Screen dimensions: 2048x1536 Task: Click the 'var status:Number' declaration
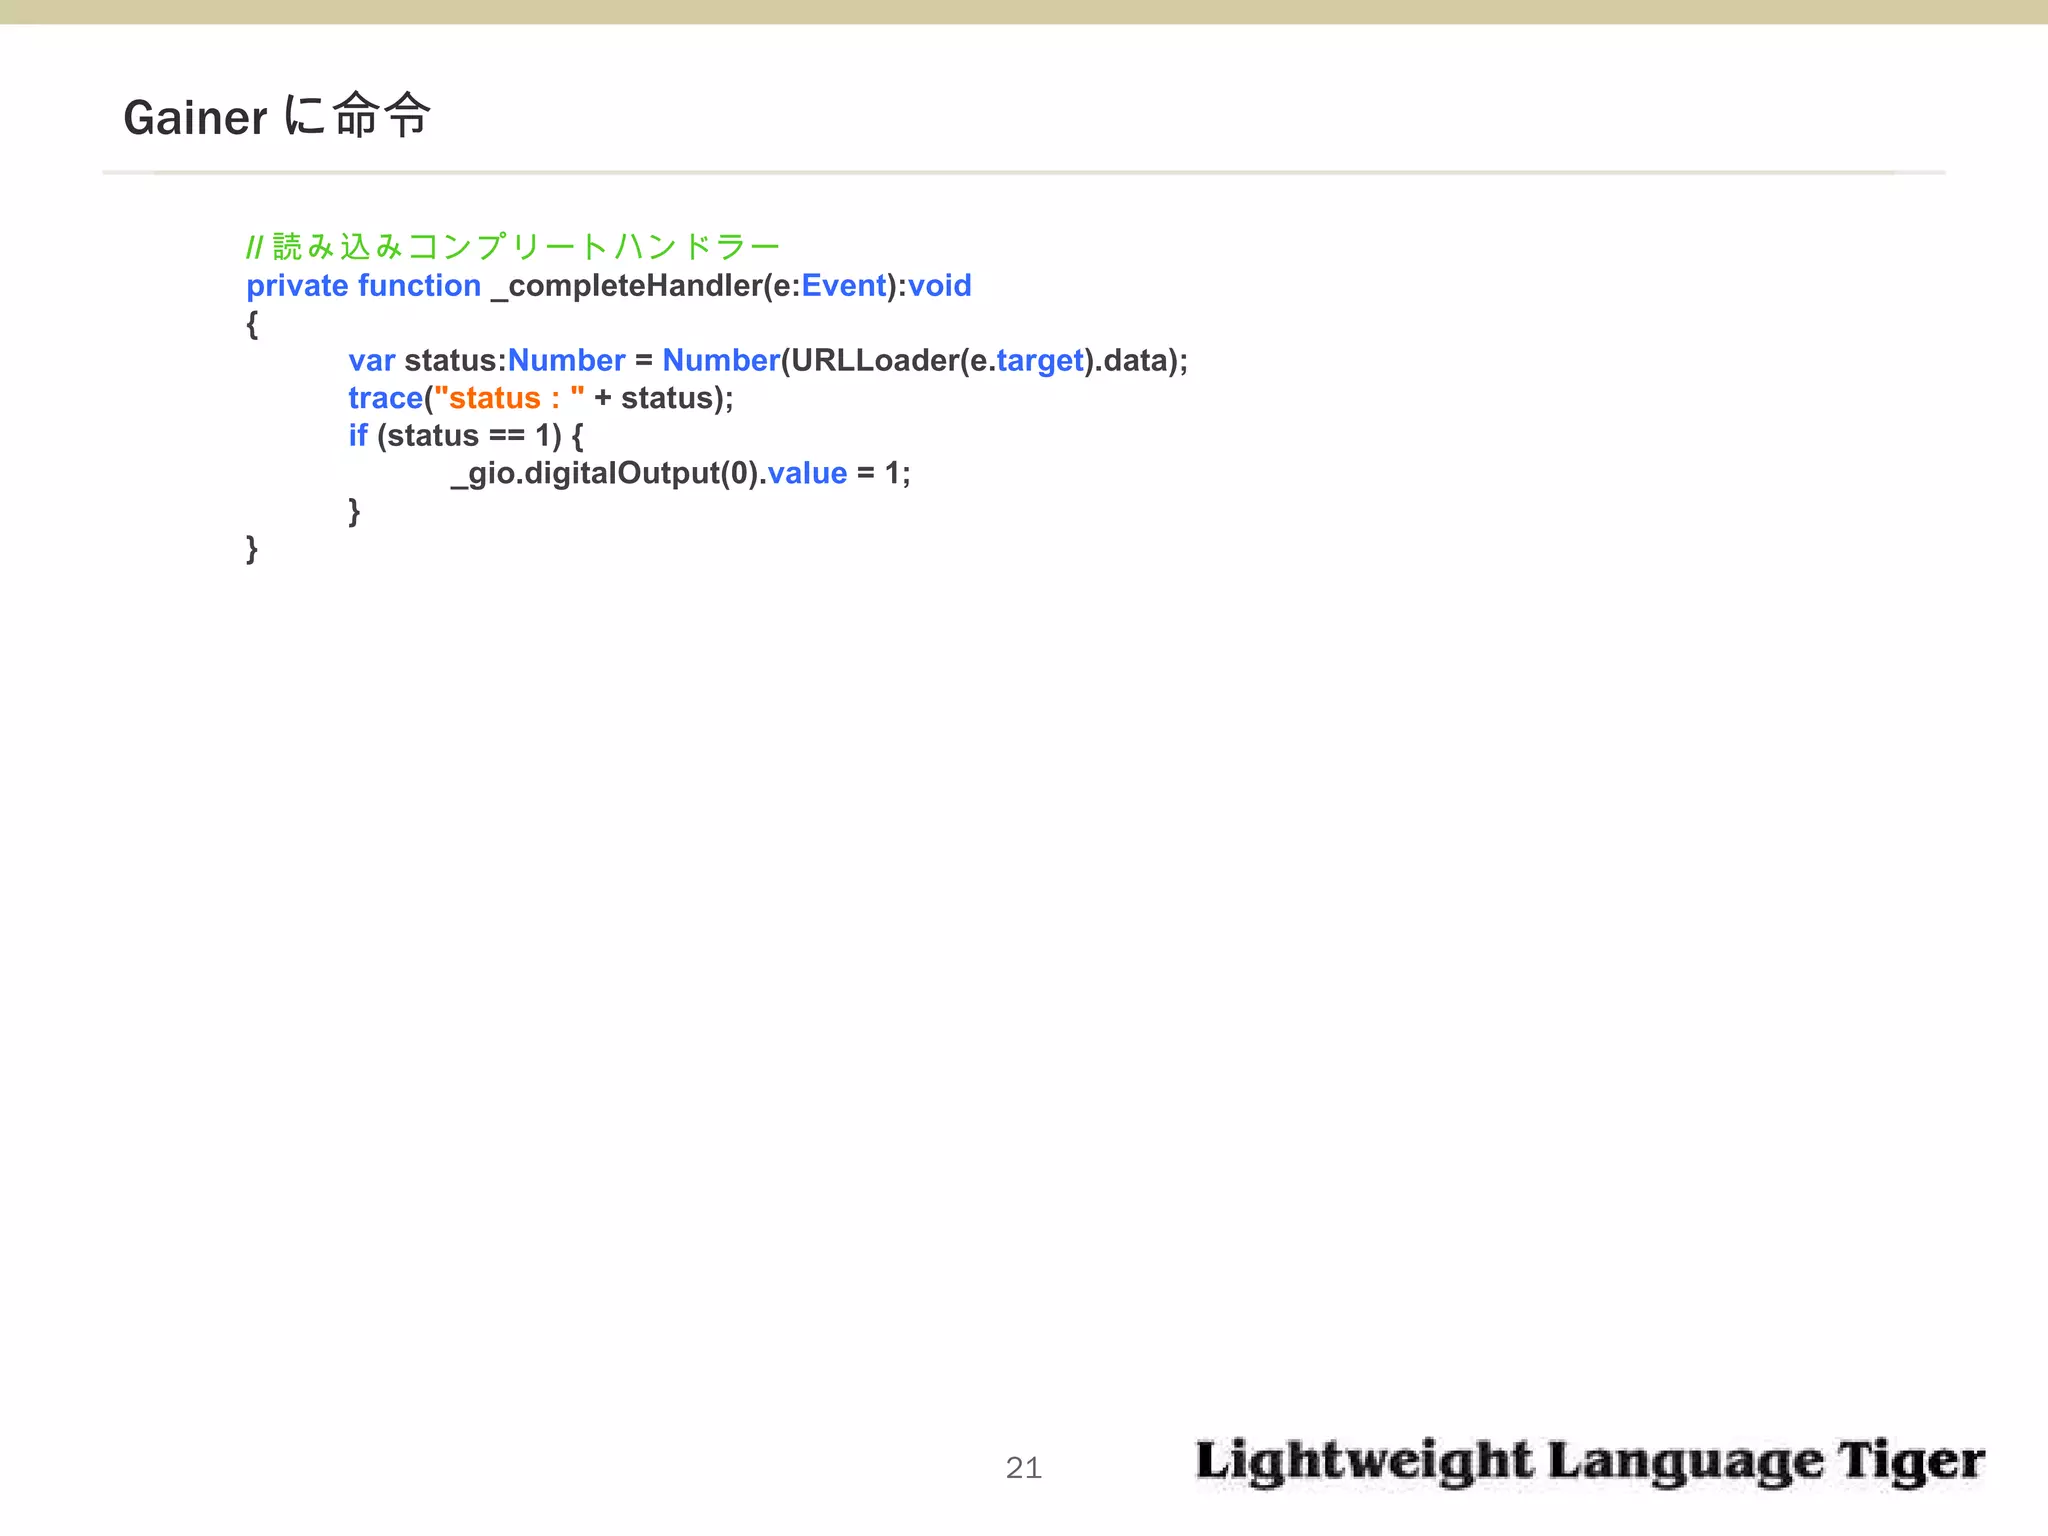tap(487, 360)
